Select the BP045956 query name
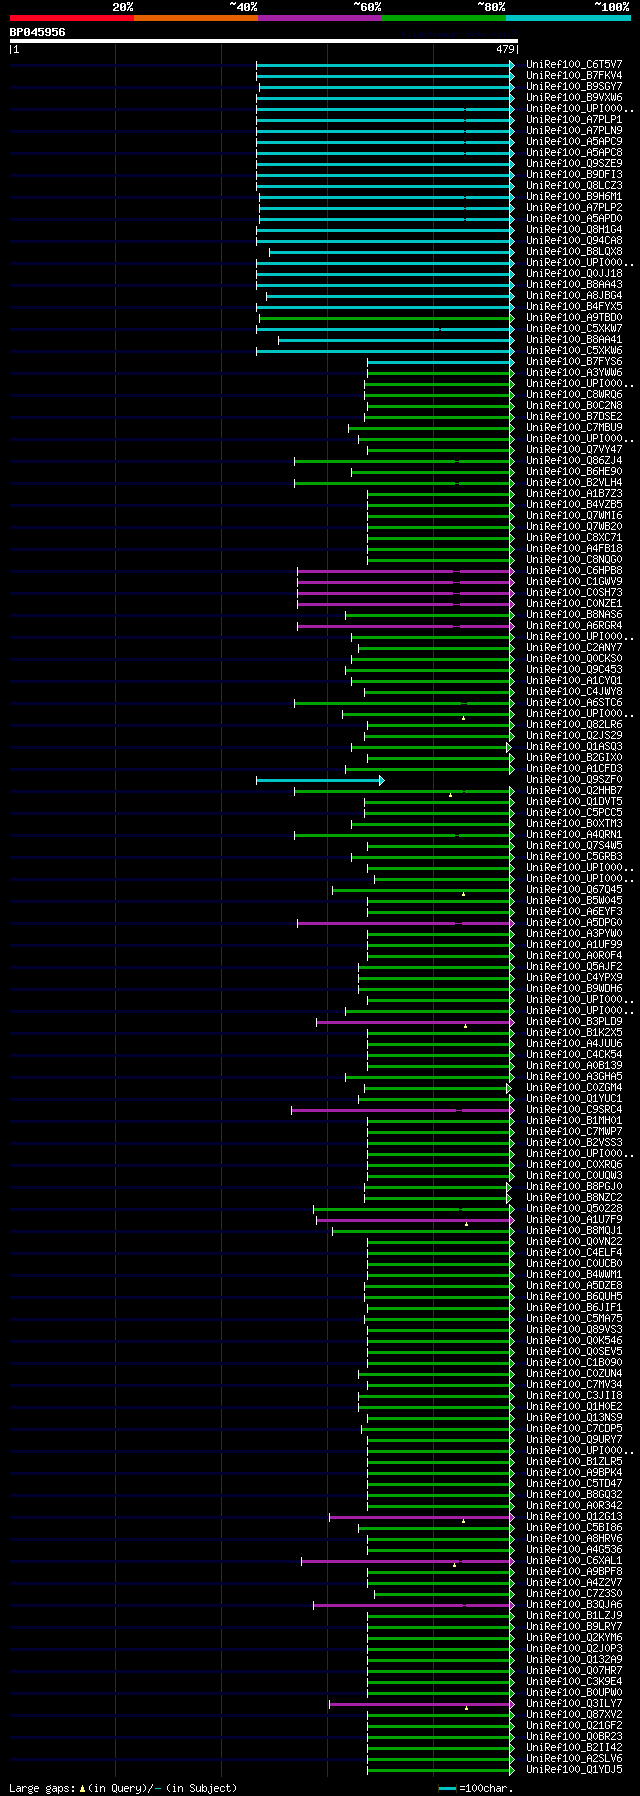 (x=38, y=32)
